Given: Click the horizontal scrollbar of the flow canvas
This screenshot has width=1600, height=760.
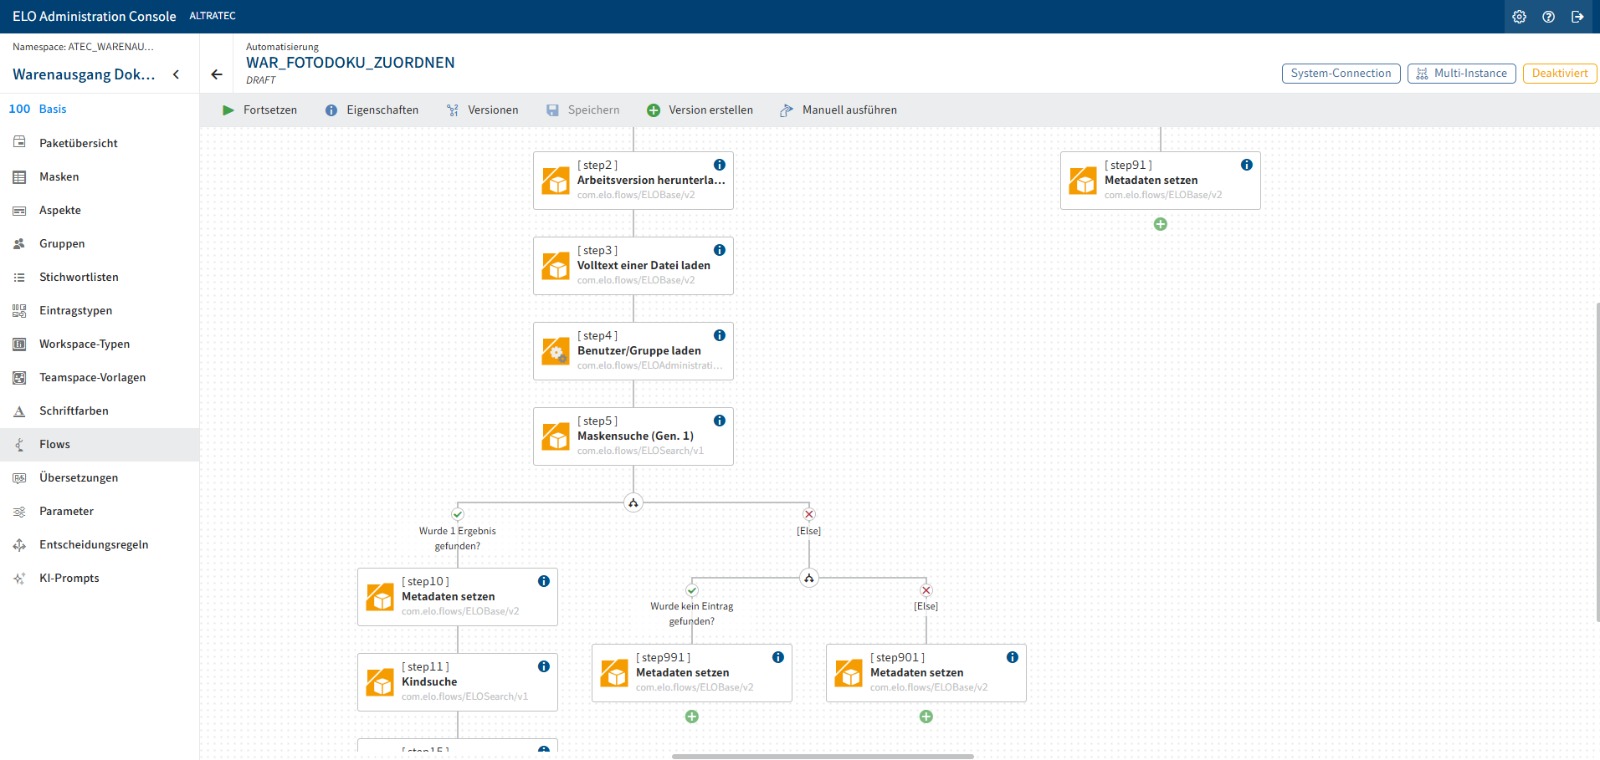Looking at the screenshot, I should pyautogui.click(x=823, y=756).
